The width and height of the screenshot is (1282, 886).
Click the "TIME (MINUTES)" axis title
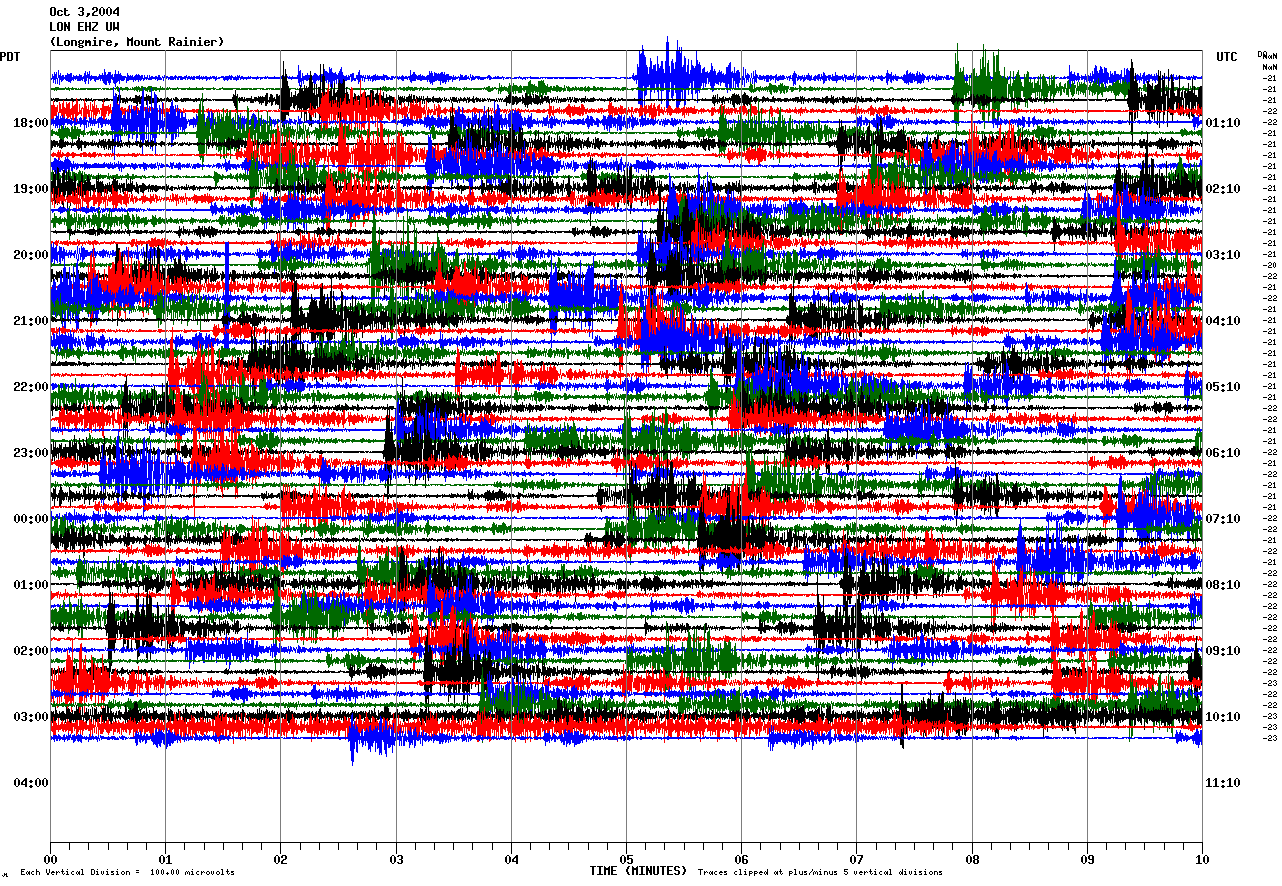tap(638, 871)
